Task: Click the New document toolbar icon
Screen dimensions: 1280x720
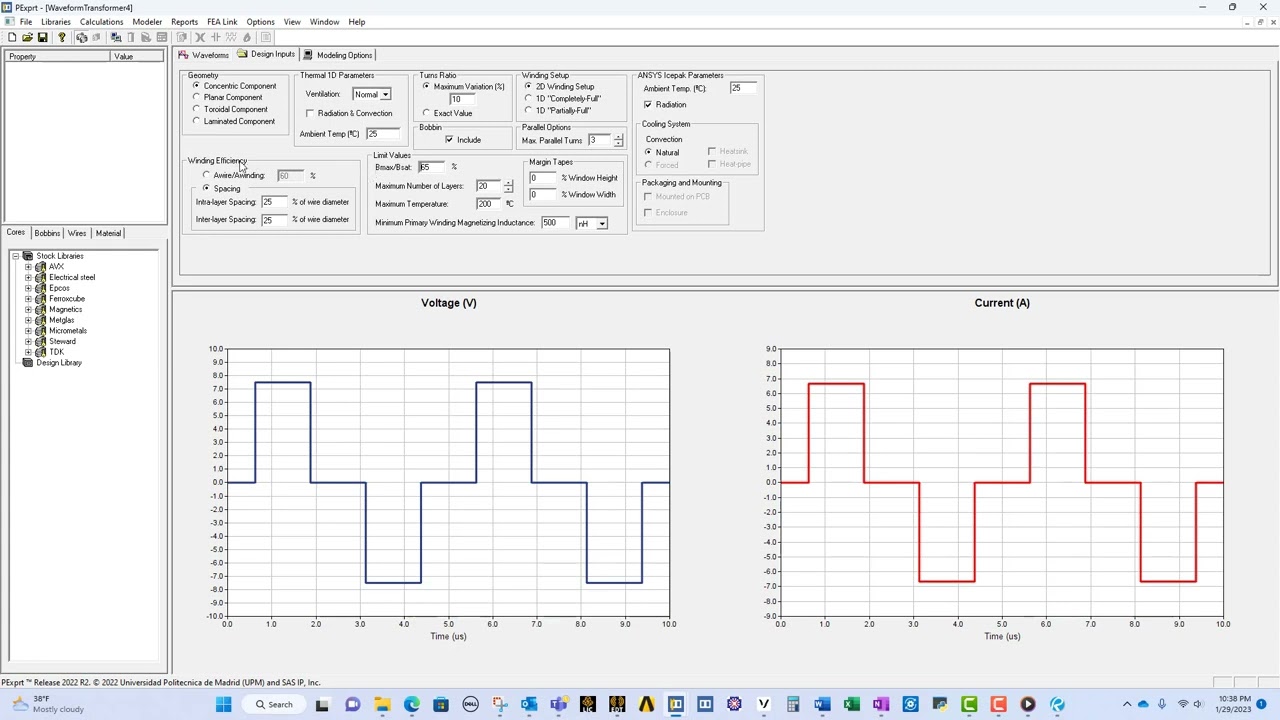Action: pos(12,37)
